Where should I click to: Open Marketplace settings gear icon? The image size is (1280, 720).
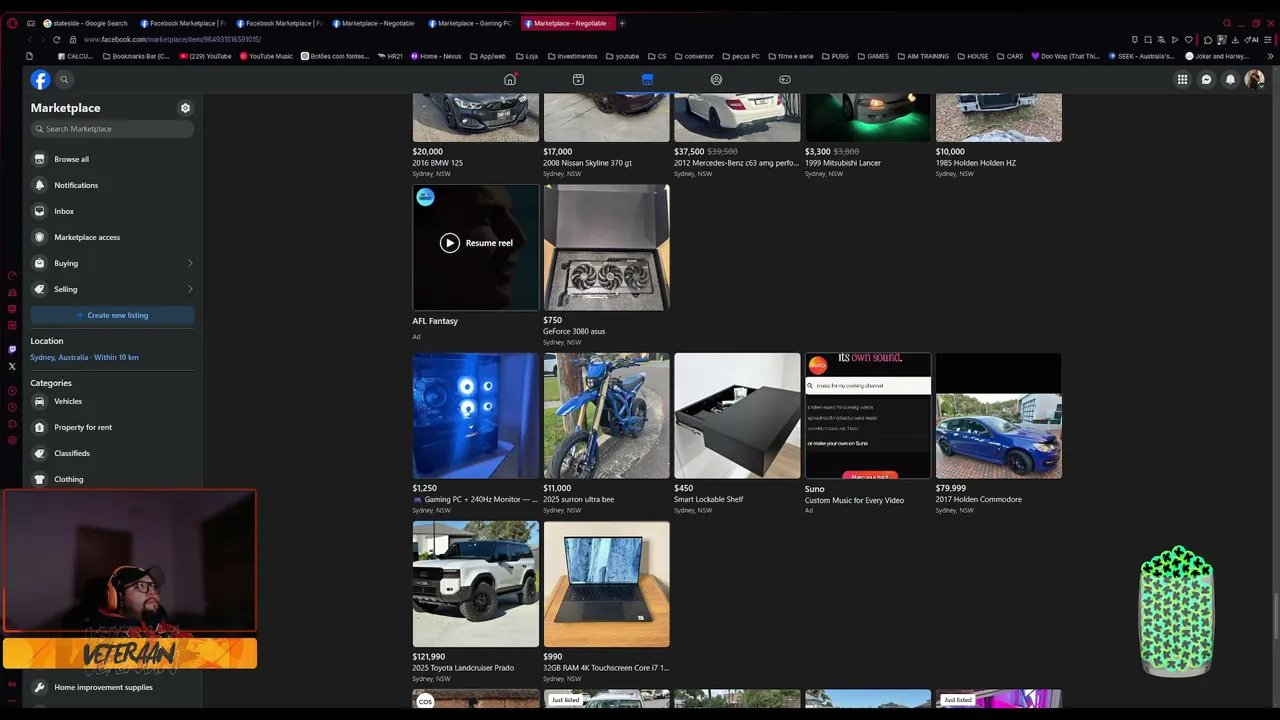[x=185, y=108]
